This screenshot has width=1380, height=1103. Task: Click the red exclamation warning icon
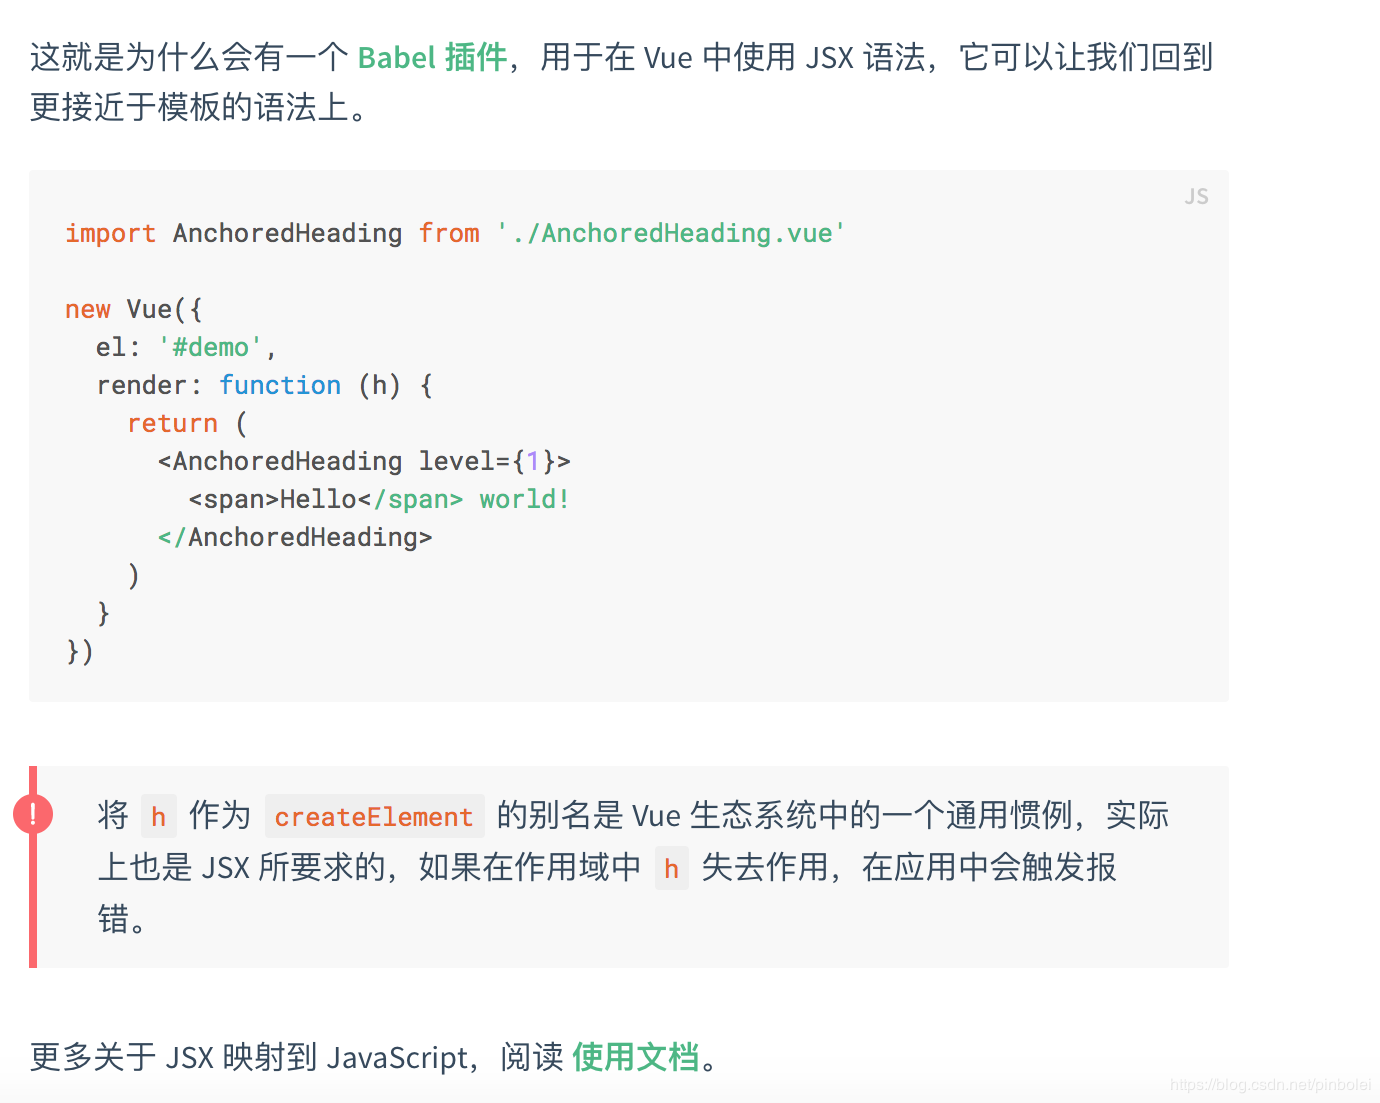tap(33, 814)
